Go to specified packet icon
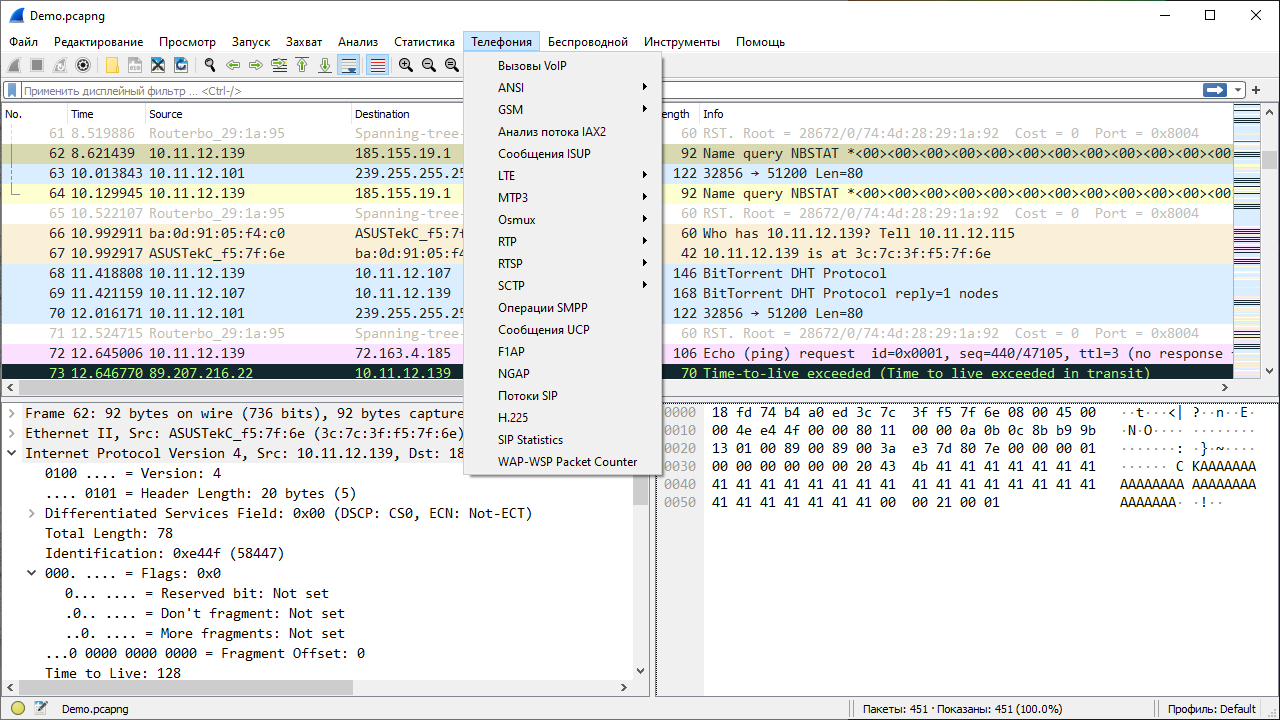Viewport: 1280px width, 720px height. click(x=279, y=65)
